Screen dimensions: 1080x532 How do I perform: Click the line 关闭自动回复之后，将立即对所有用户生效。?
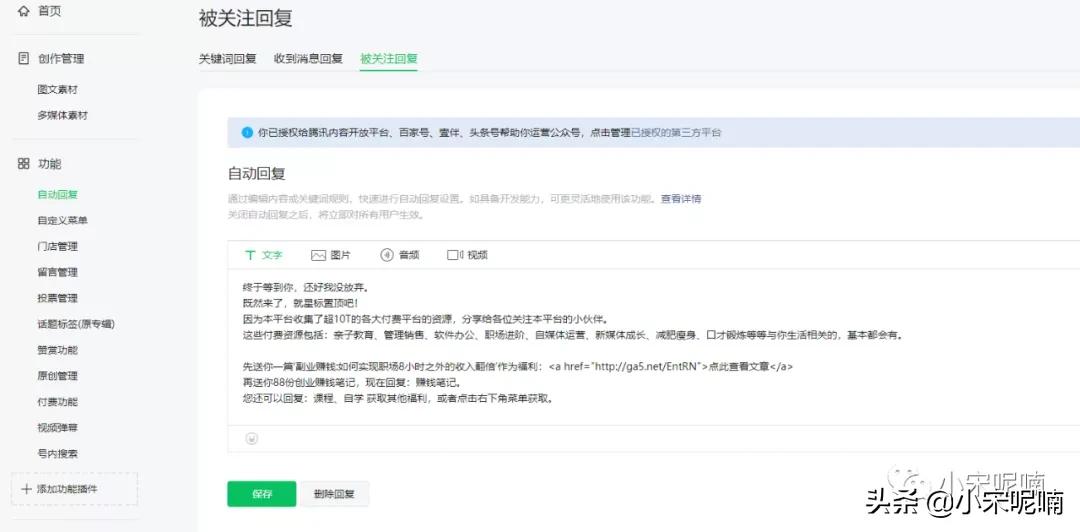(x=325, y=214)
